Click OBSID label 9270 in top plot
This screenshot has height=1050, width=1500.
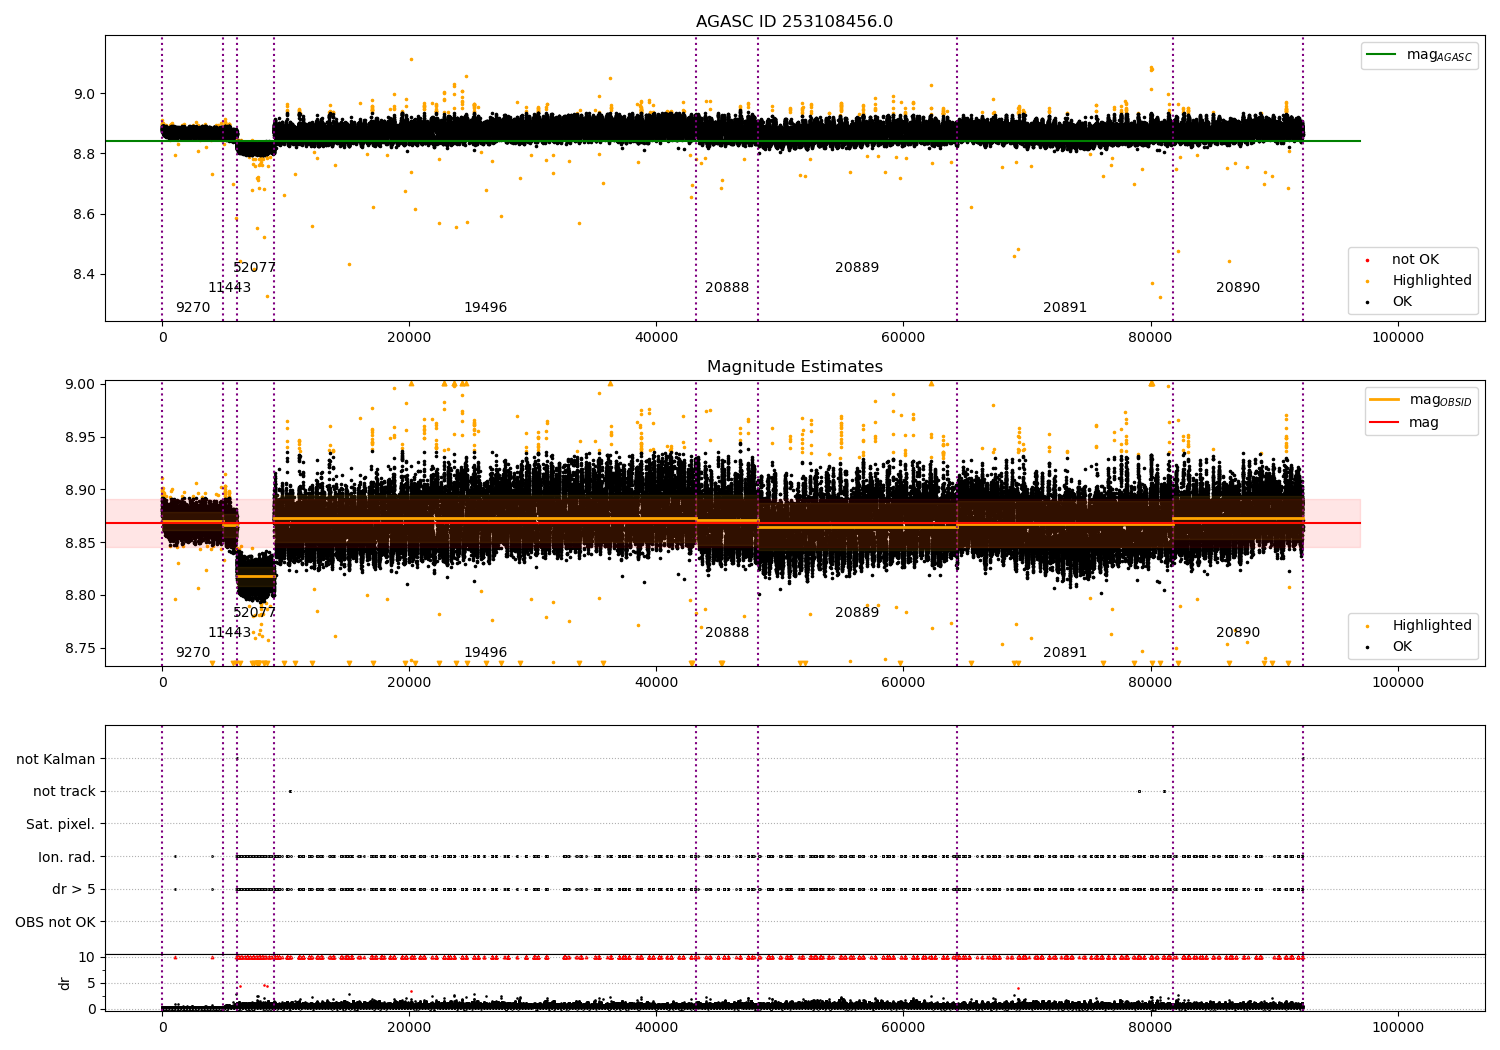193,307
